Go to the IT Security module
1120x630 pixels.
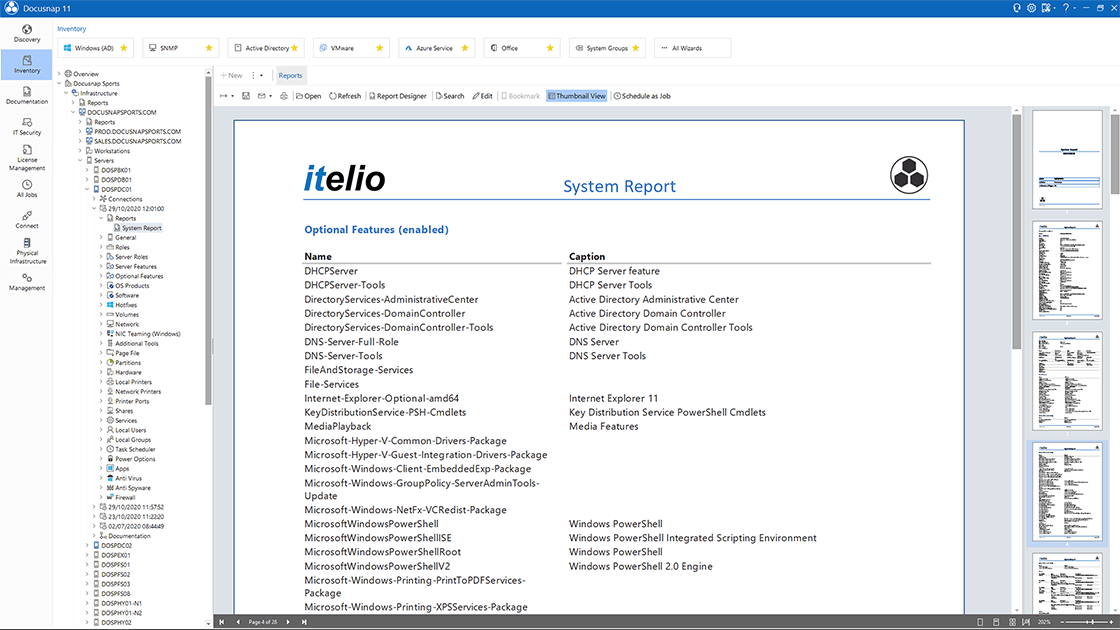click(26, 126)
